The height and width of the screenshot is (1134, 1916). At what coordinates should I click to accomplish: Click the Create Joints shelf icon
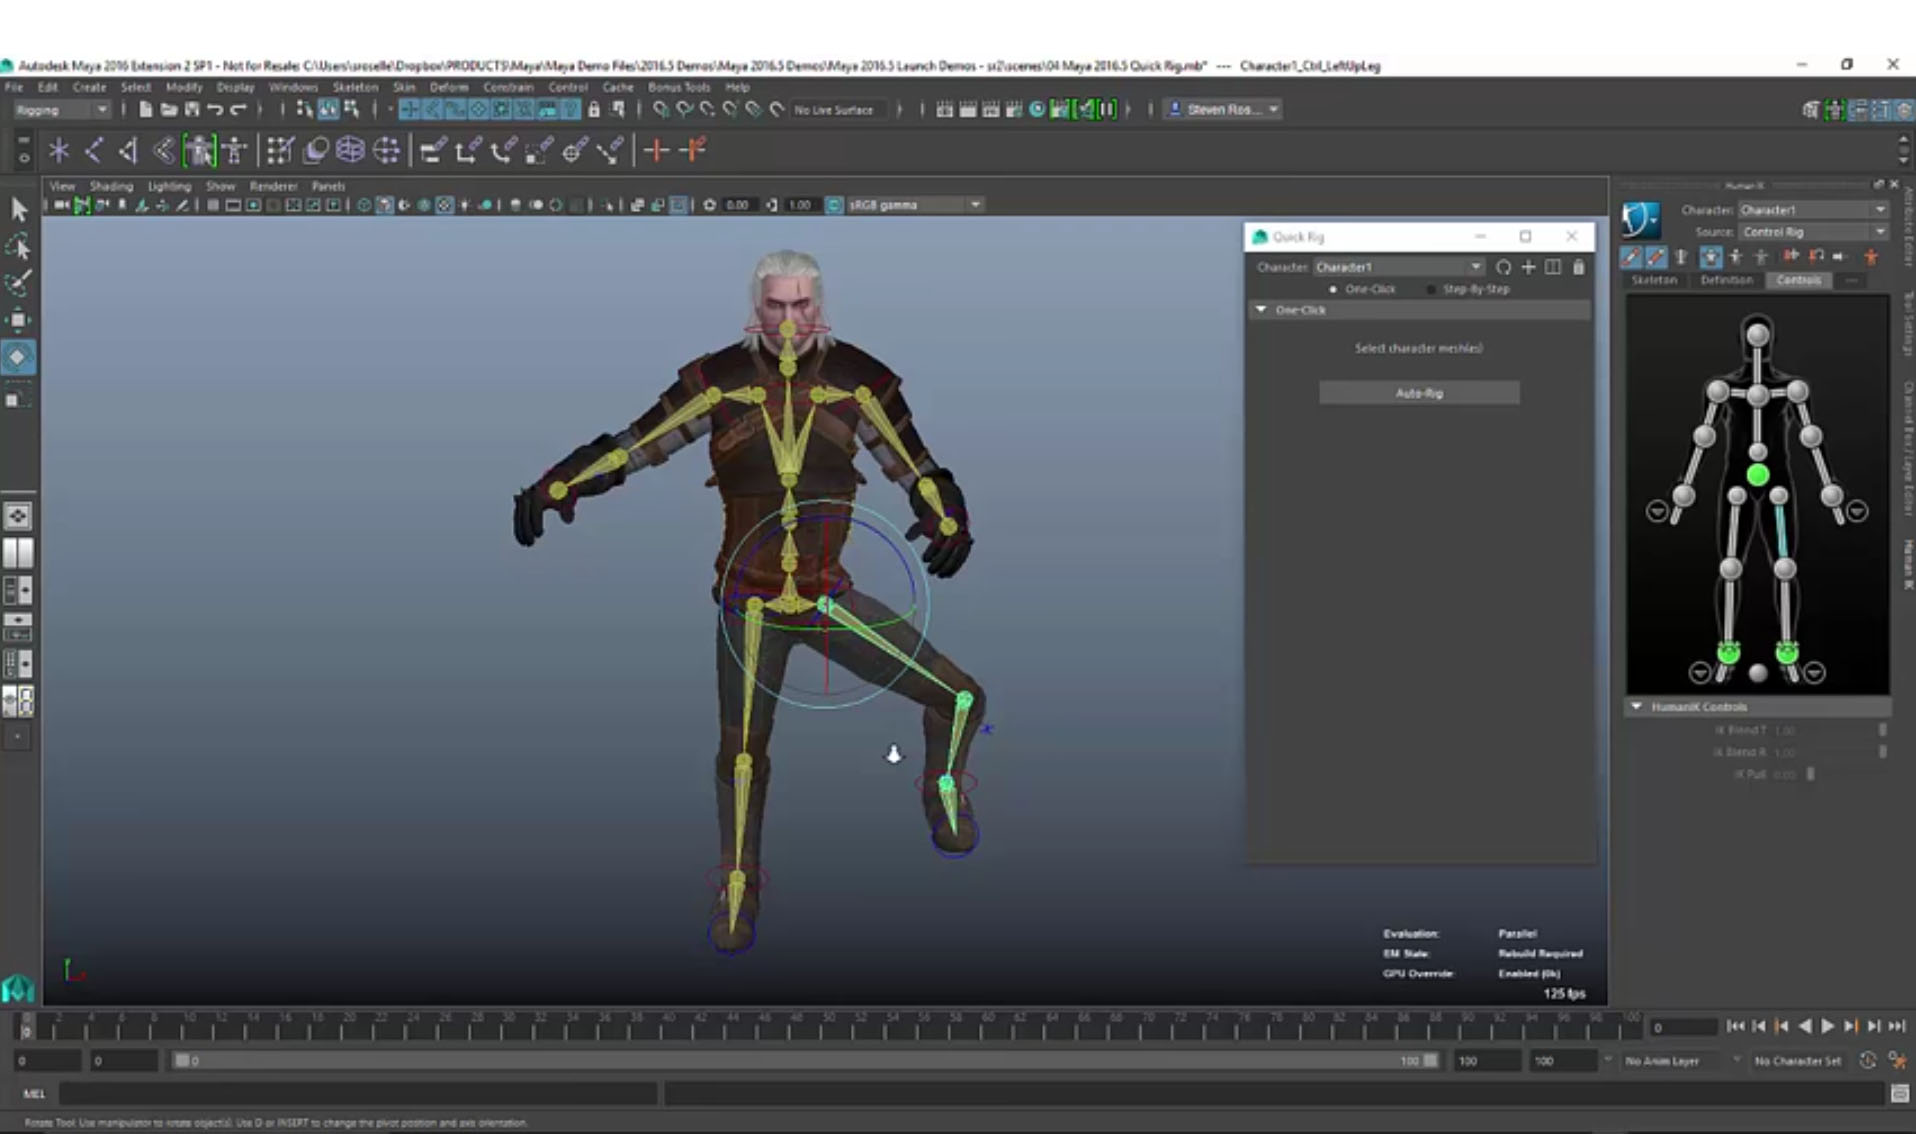tap(93, 151)
